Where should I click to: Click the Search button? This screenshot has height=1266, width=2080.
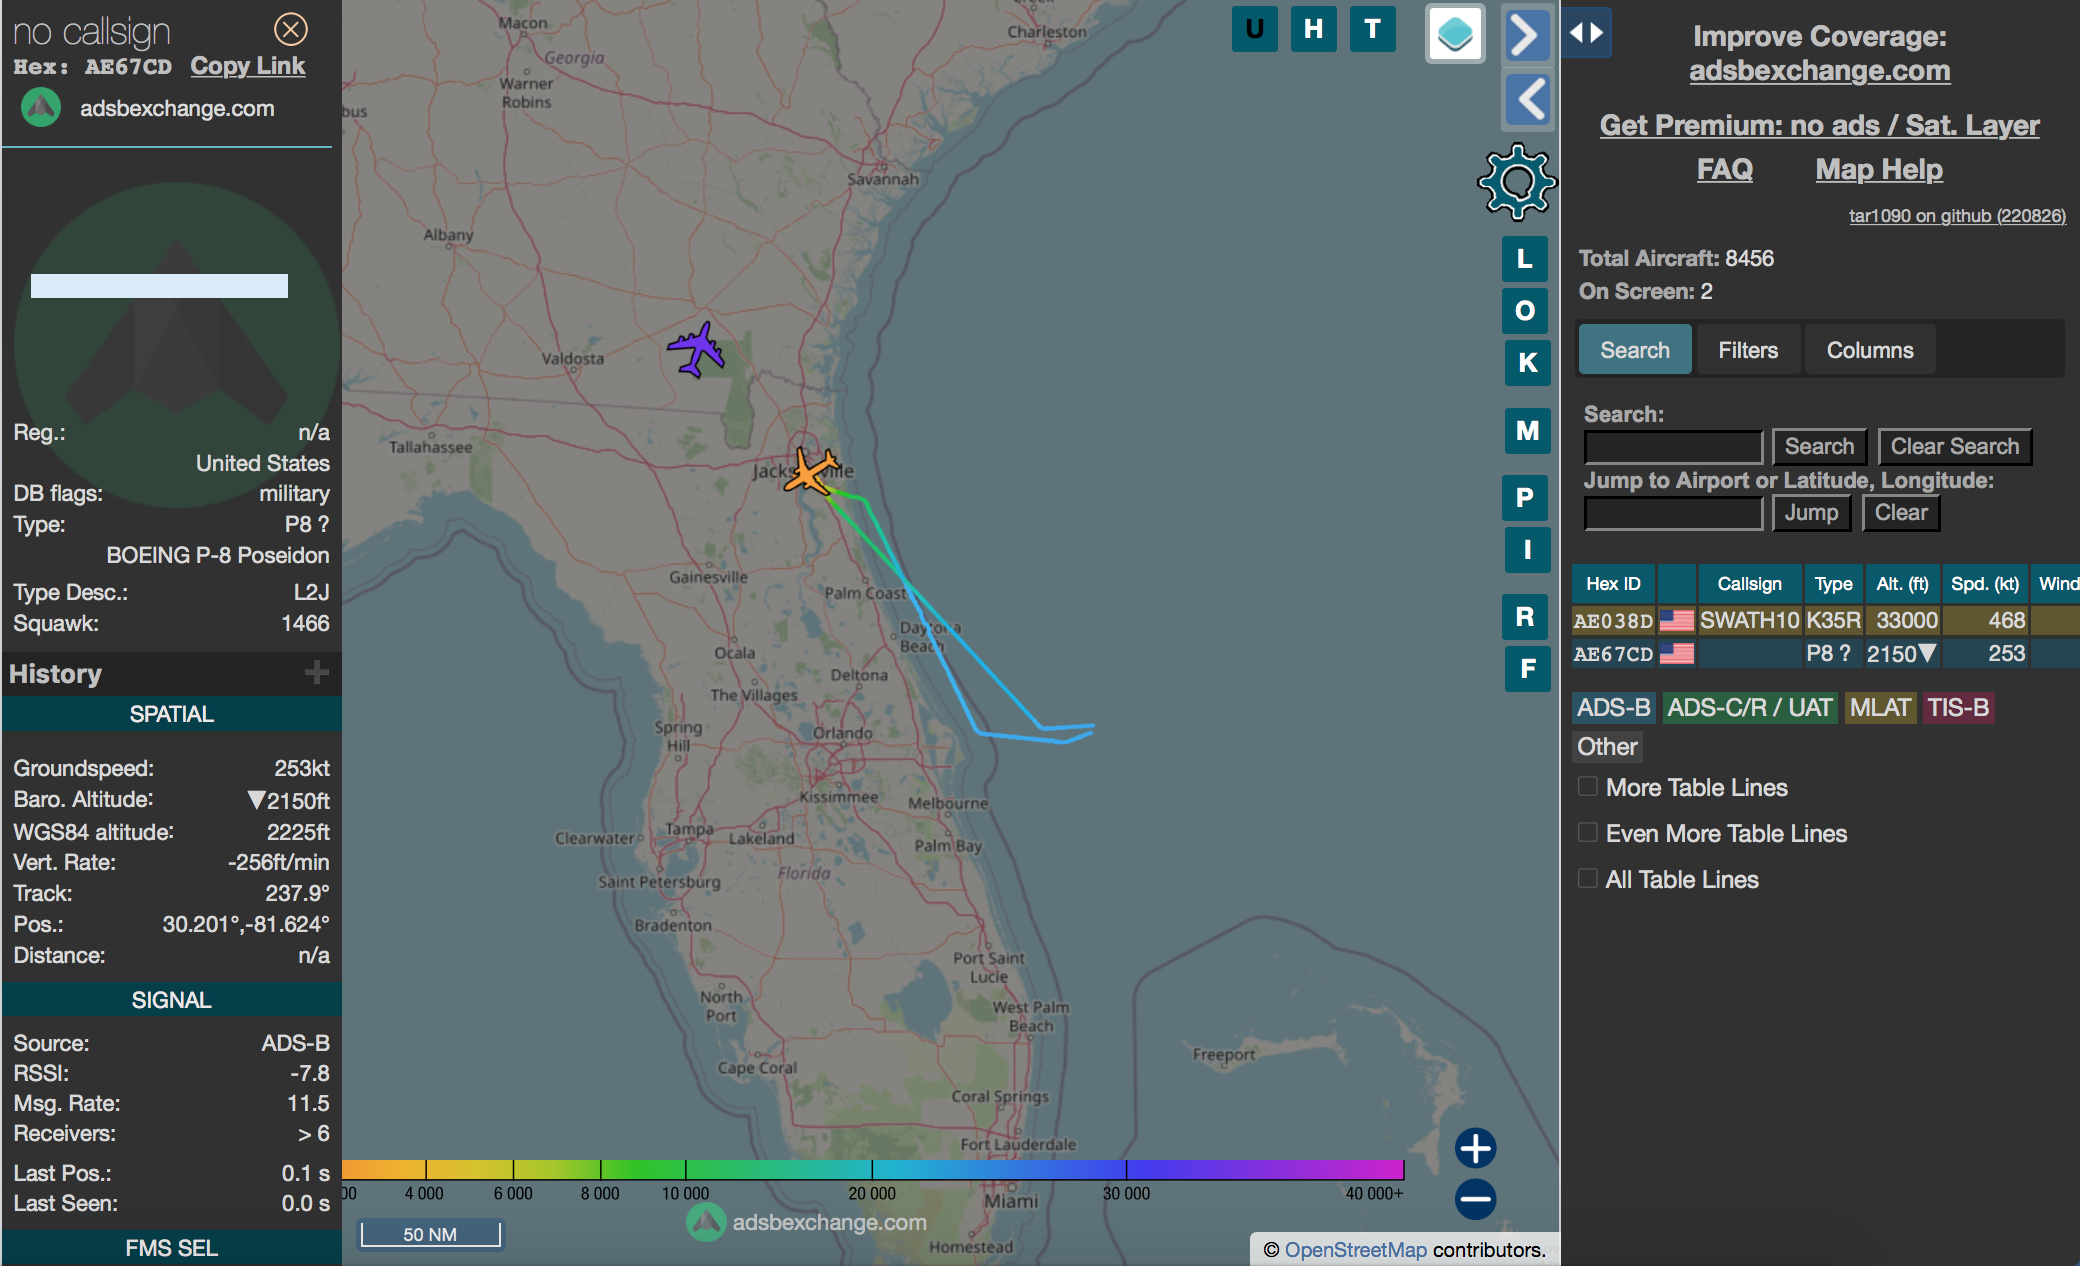click(x=1819, y=447)
